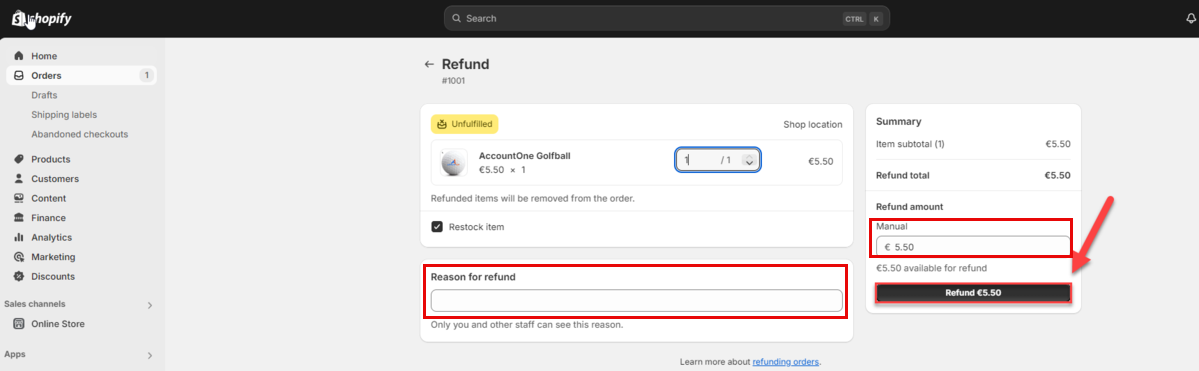Open Analytics bar chart icon

[x=19, y=237]
